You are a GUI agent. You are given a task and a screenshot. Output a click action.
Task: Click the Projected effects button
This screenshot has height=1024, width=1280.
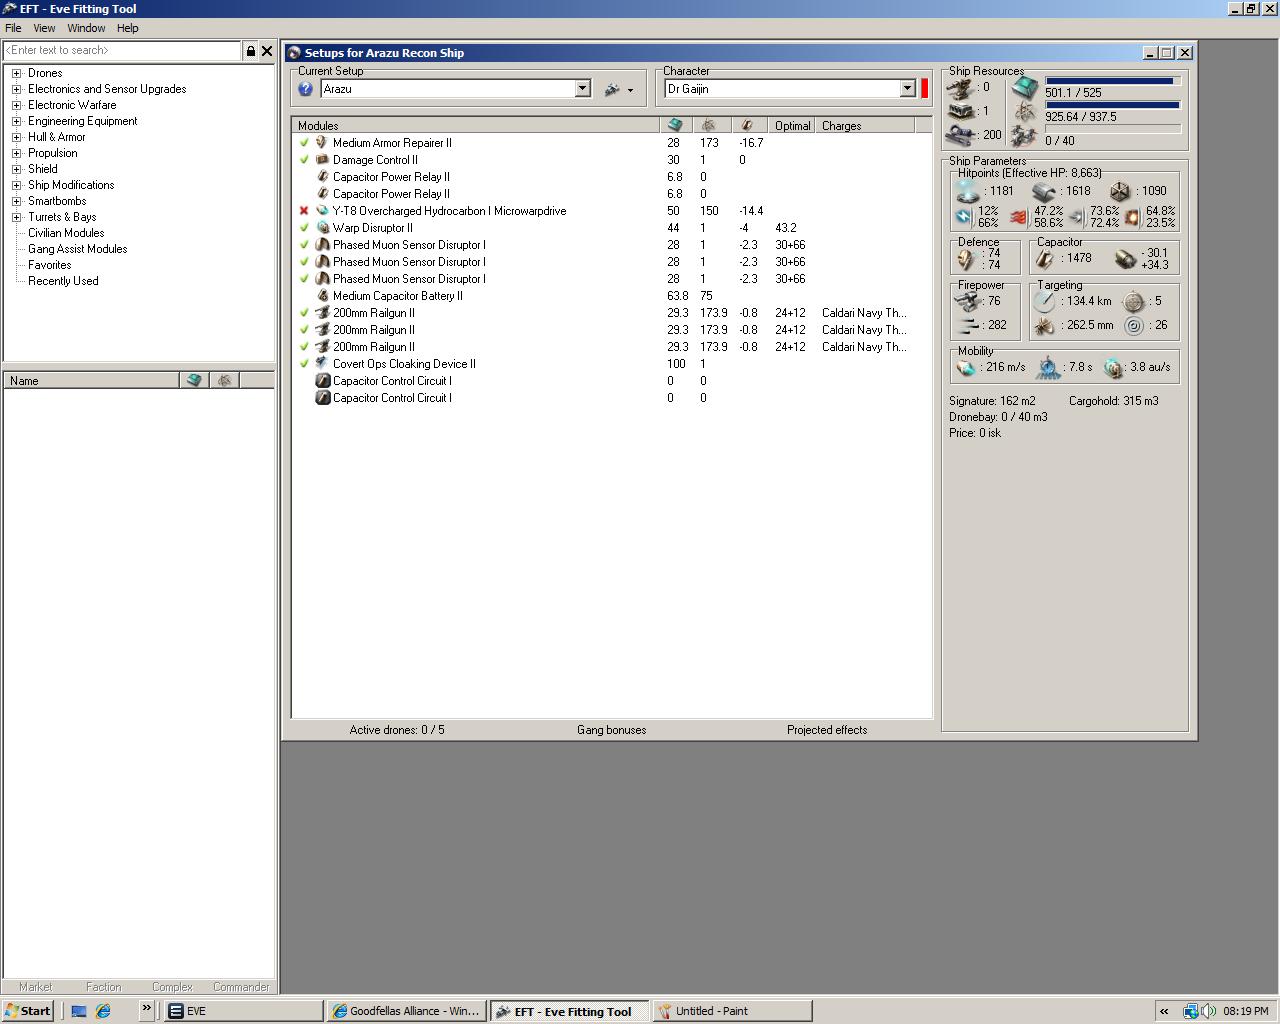tap(827, 730)
